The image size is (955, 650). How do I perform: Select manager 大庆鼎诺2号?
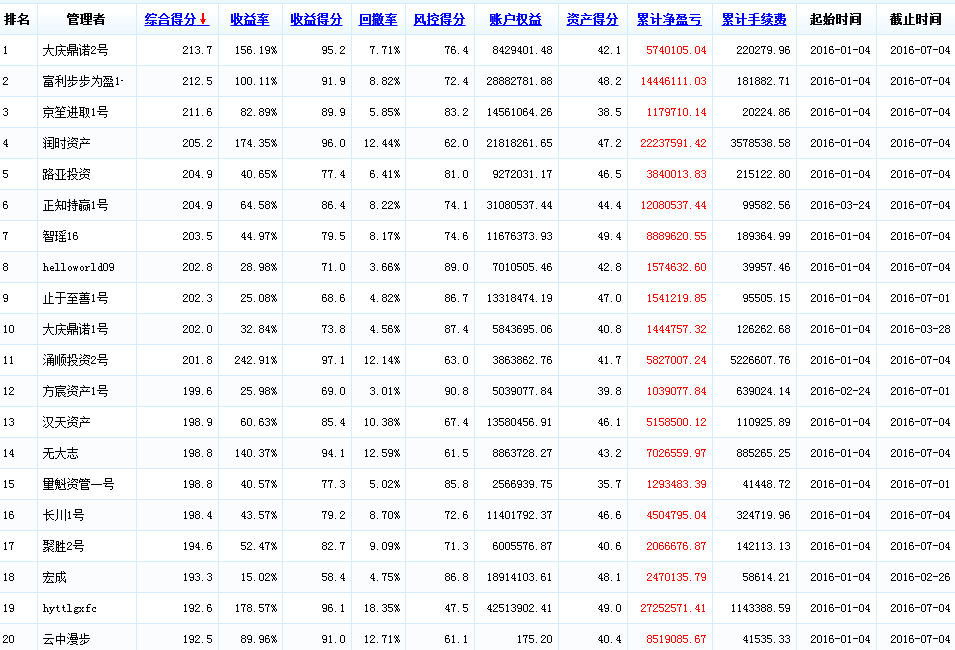click(x=75, y=50)
